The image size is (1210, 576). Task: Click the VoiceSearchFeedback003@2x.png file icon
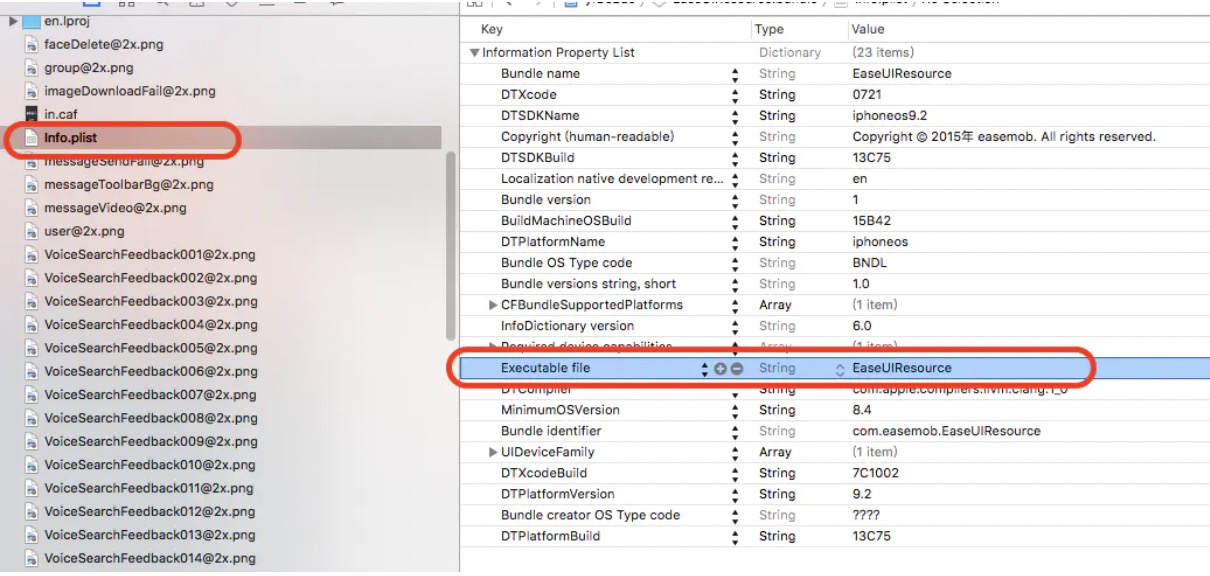pos(31,301)
